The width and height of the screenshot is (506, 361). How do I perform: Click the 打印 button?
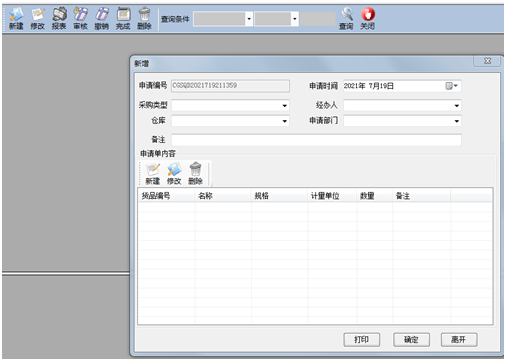click(362, 340)
